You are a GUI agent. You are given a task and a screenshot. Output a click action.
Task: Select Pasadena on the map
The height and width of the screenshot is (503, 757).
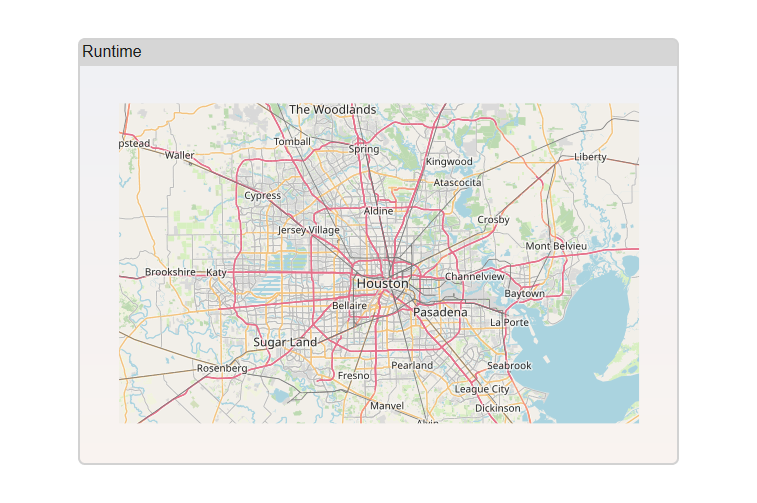440,313
